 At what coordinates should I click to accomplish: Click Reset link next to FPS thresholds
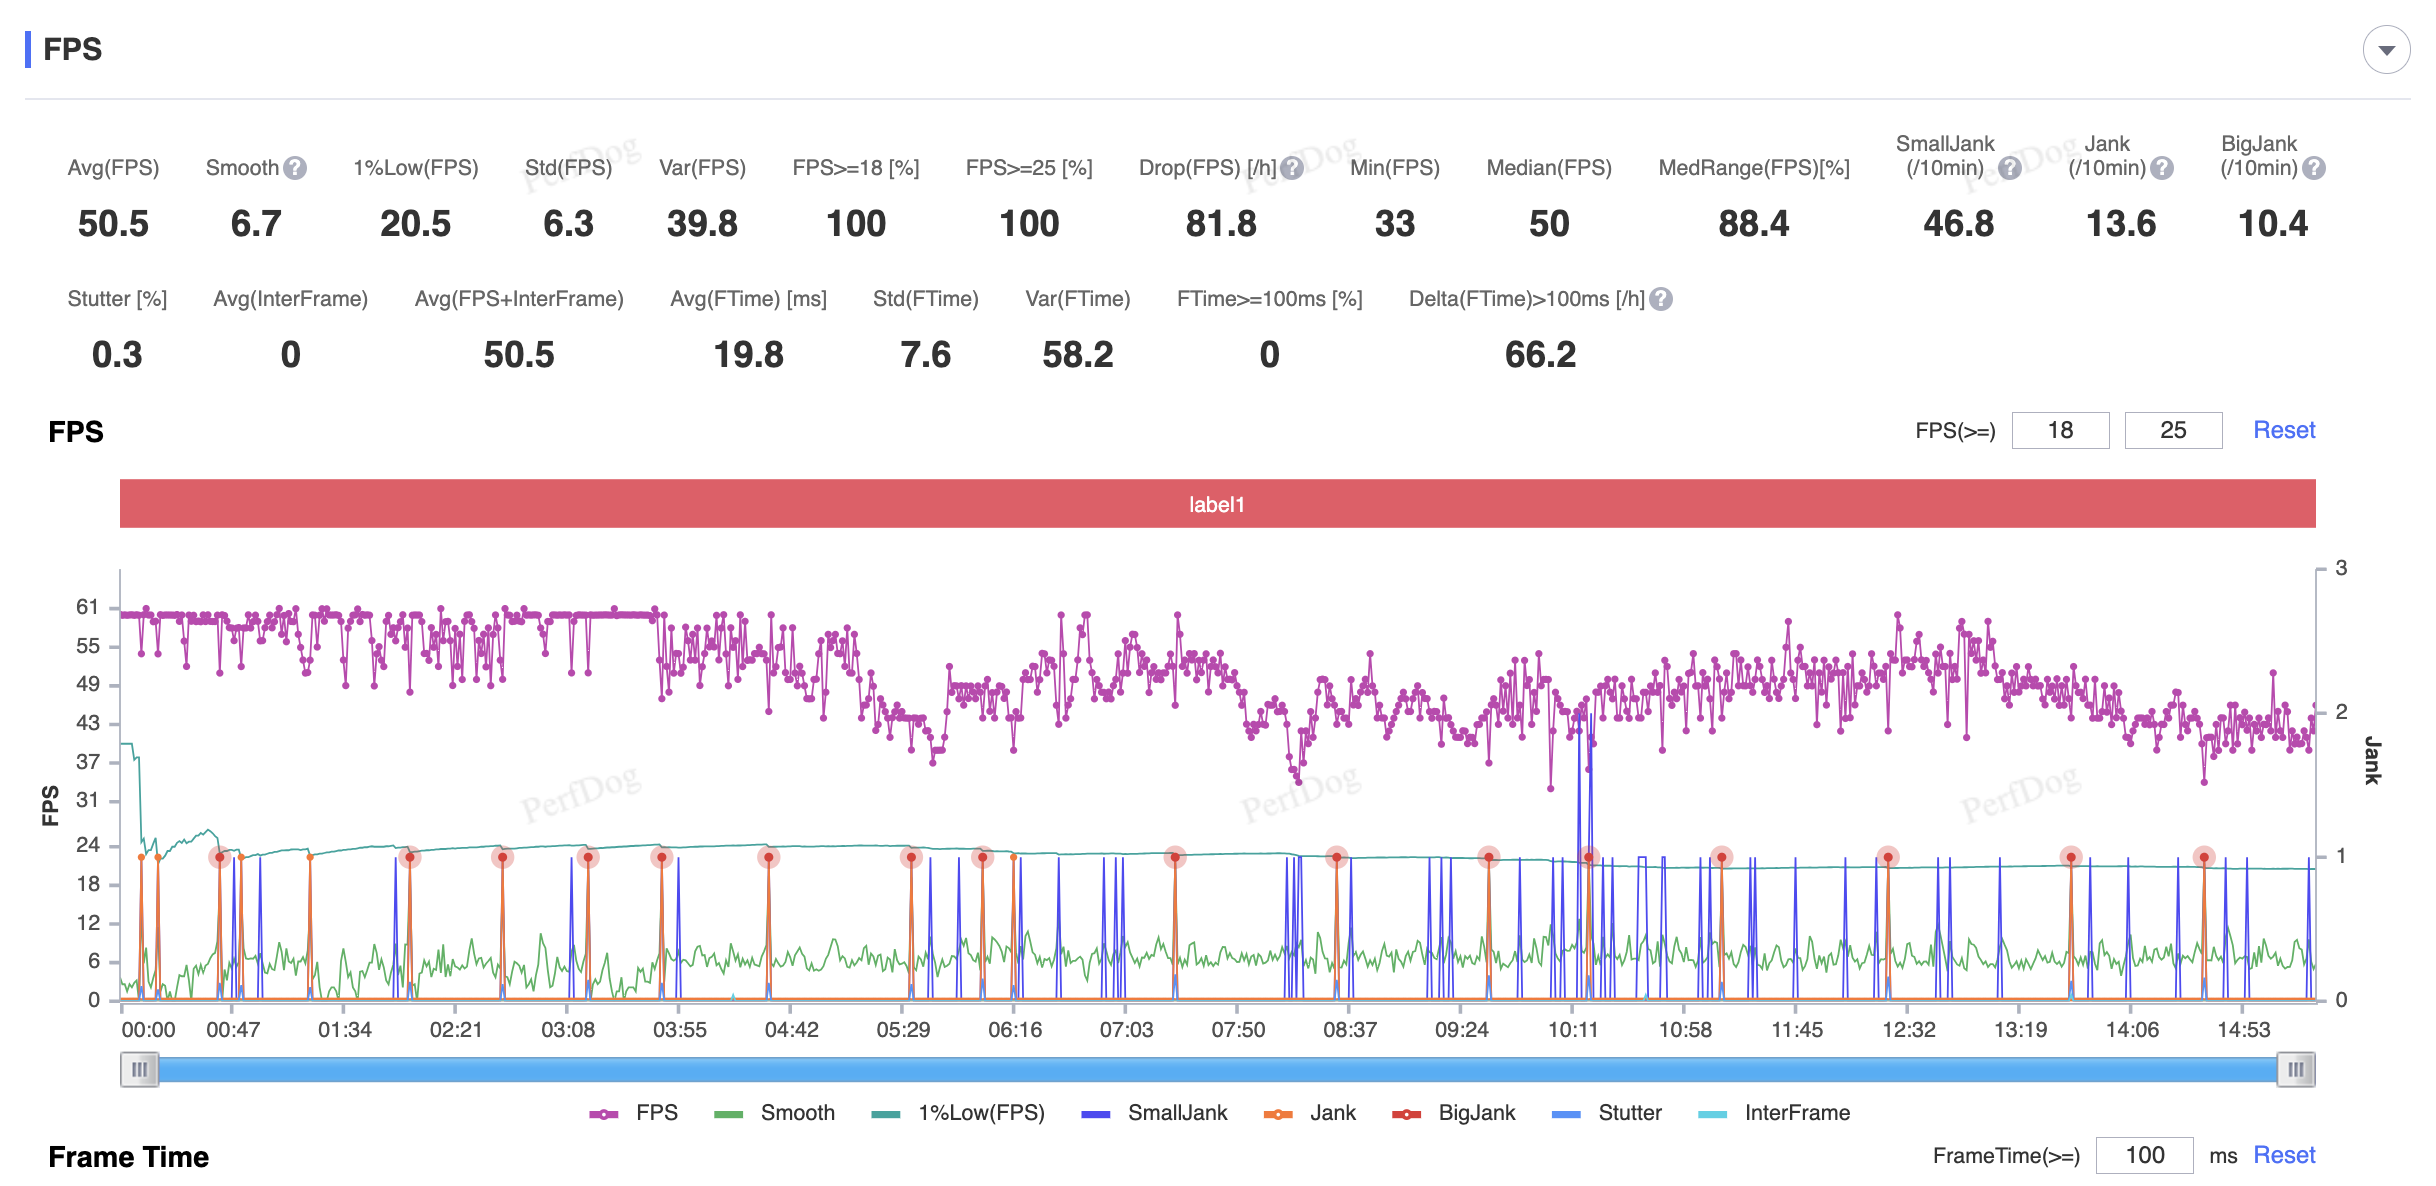tap(2284, 430)
